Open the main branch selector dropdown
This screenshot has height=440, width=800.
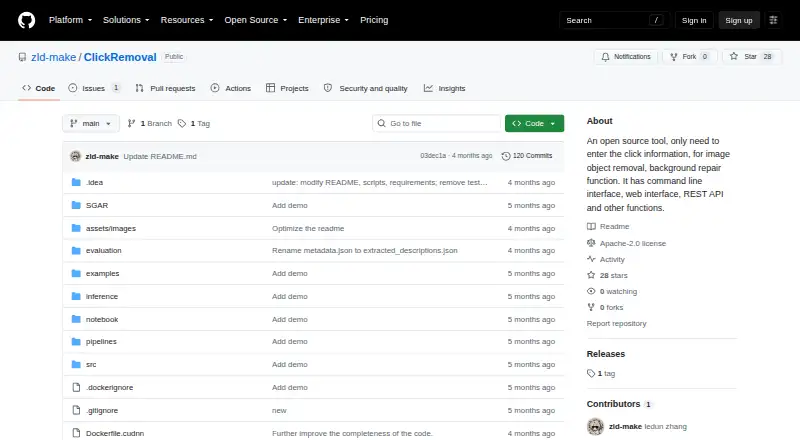coord(91,124)
